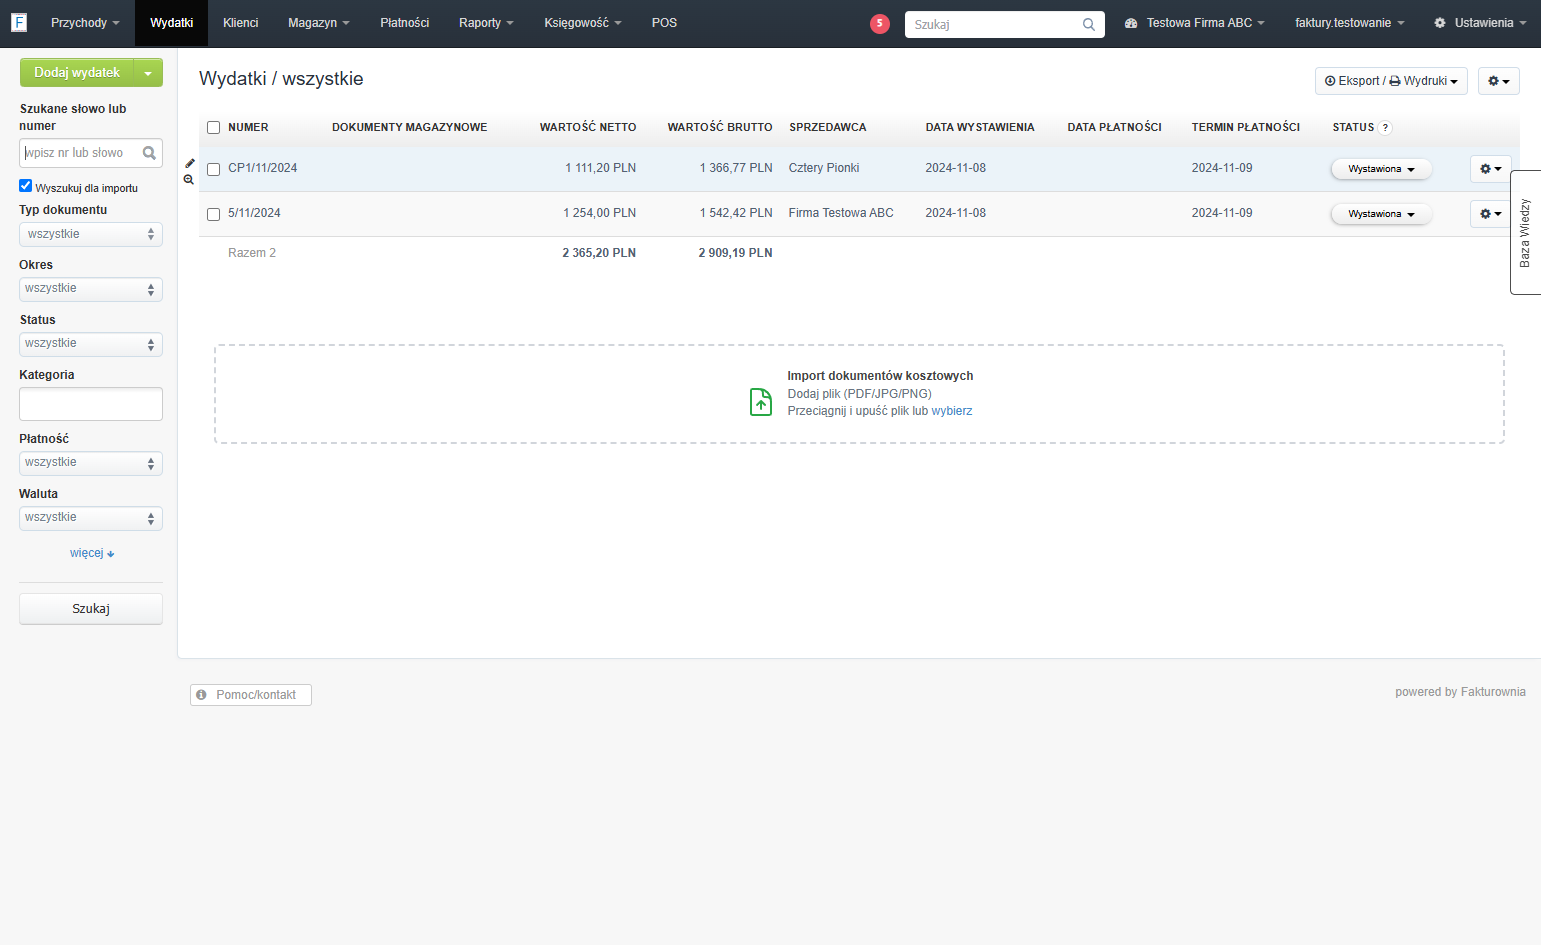Open the Testowa Firma ABC company menu
The height and width of the screenshot is (945, 1541).
pos(1195,23)
